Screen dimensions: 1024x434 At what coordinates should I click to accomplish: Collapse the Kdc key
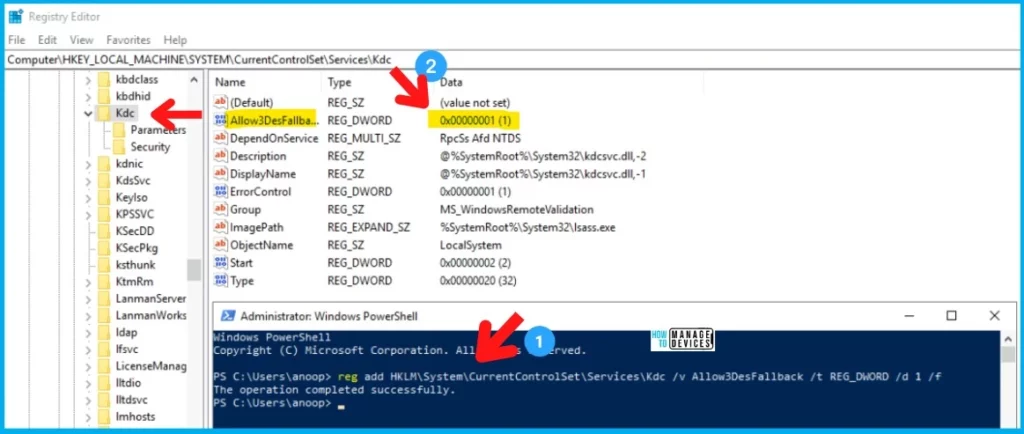[x=88, y=114]
